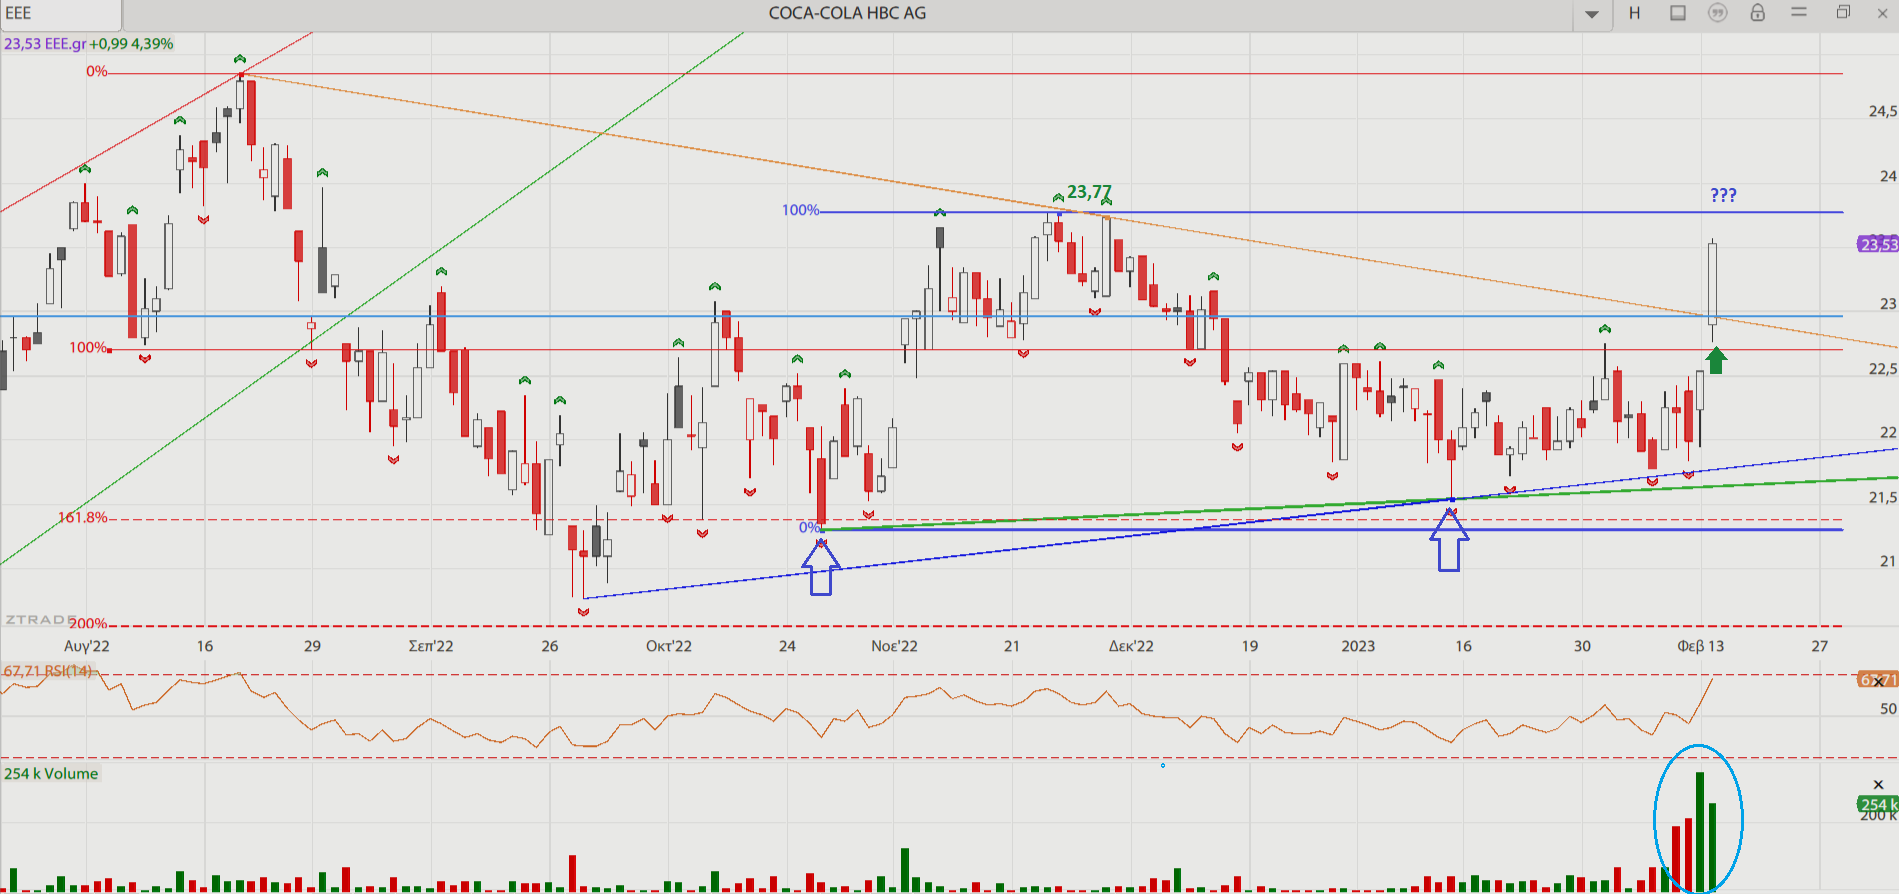Click the H timeframe button

[1635, 13]
